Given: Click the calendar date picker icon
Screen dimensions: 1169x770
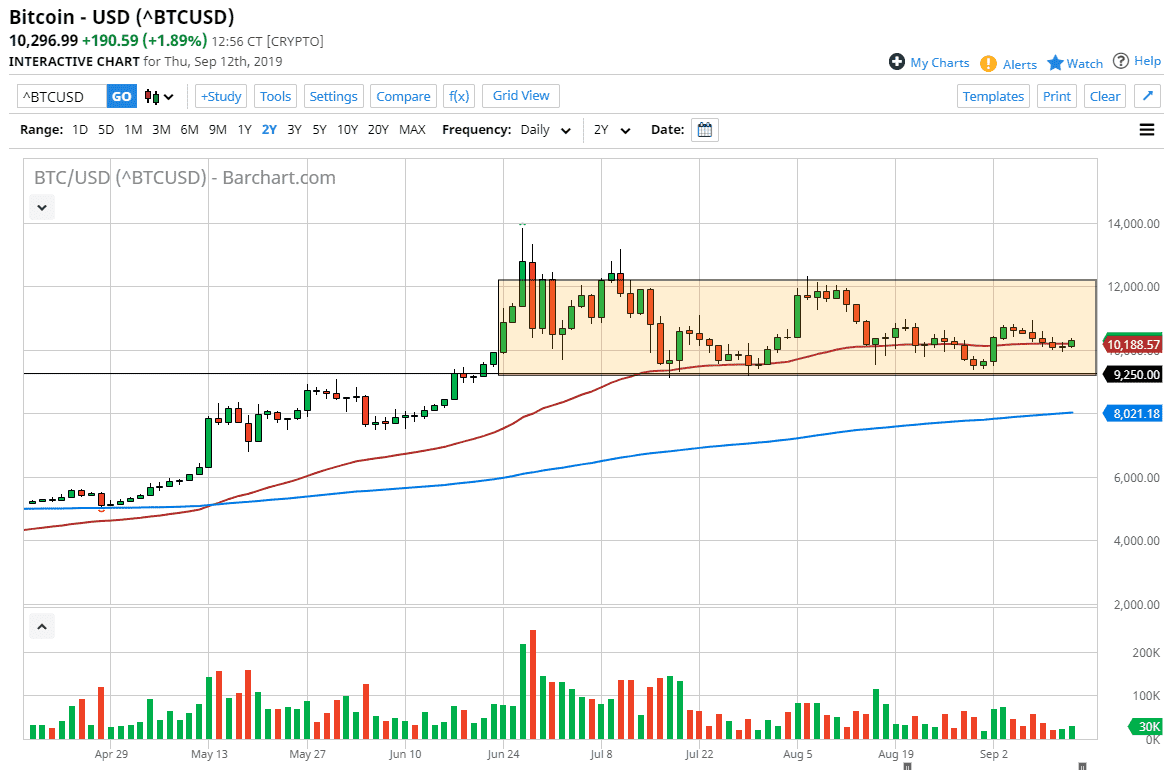Looking at the screenshot, I should (704, 130).
